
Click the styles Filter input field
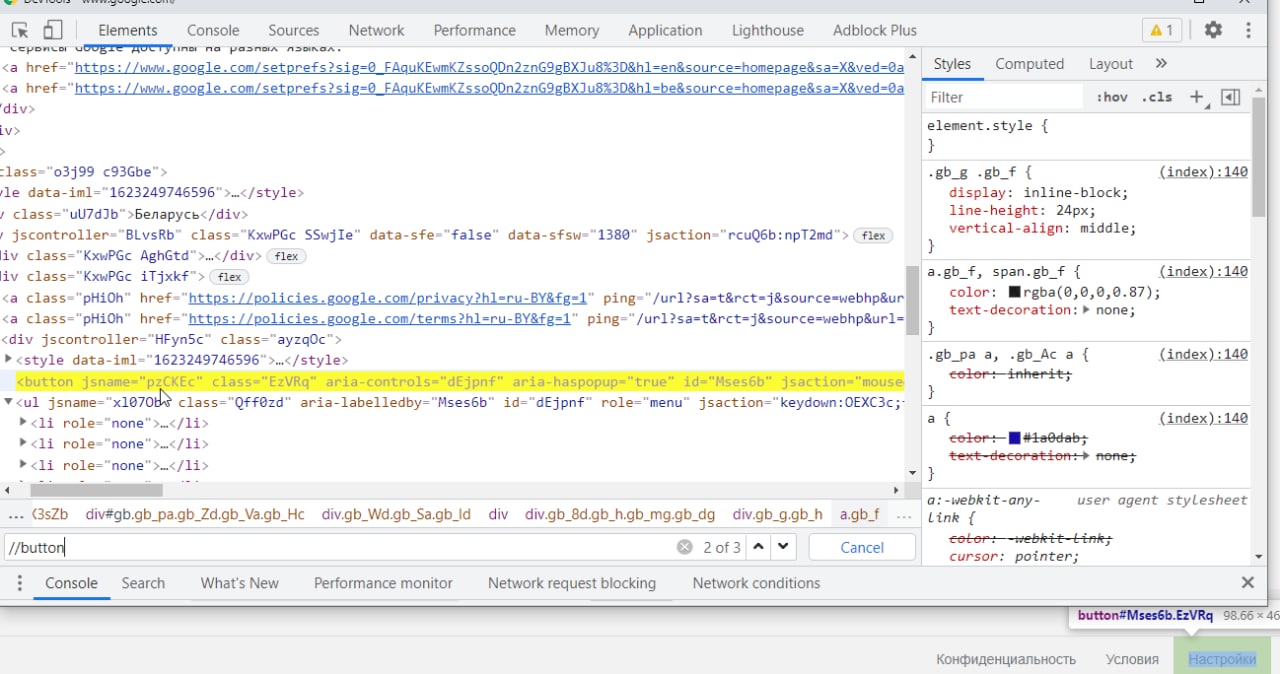(x=1004, y=97)
